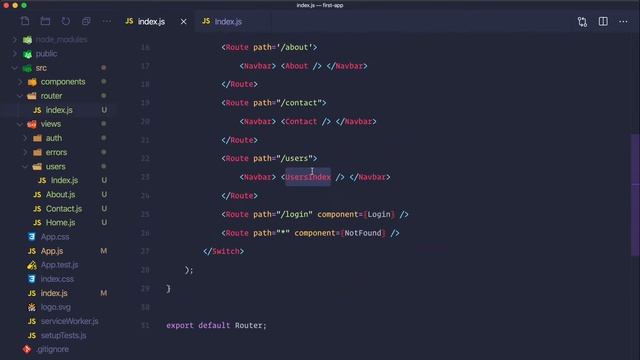
Task: Open index.js inside router folder
Action: 59,110
